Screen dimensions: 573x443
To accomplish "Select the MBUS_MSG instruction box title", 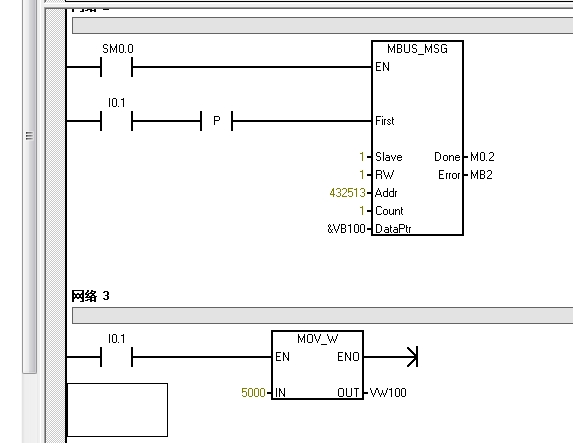I will tap(417, 49).
